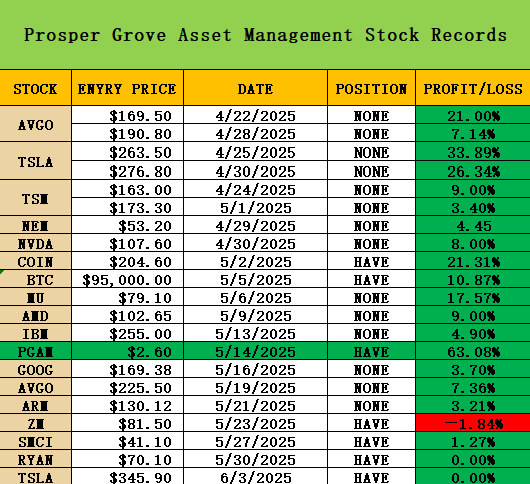
Task: Select the $225.50 entry price cell
Action: [x=127, y=387]
